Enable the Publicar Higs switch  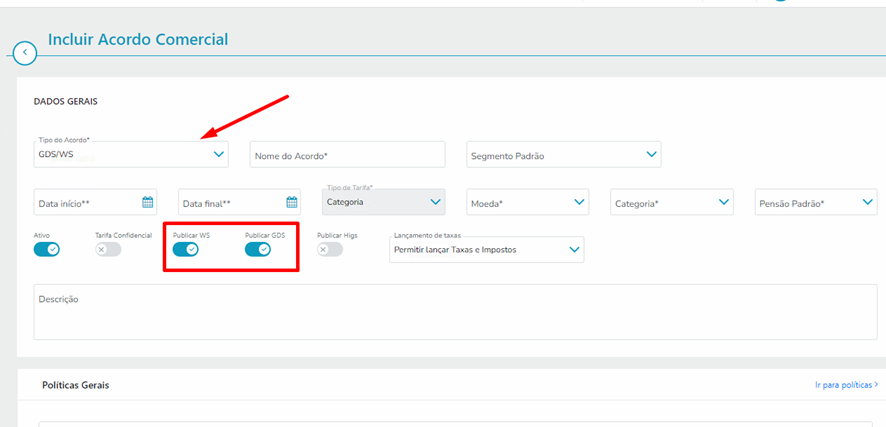[x=330, y=249]
